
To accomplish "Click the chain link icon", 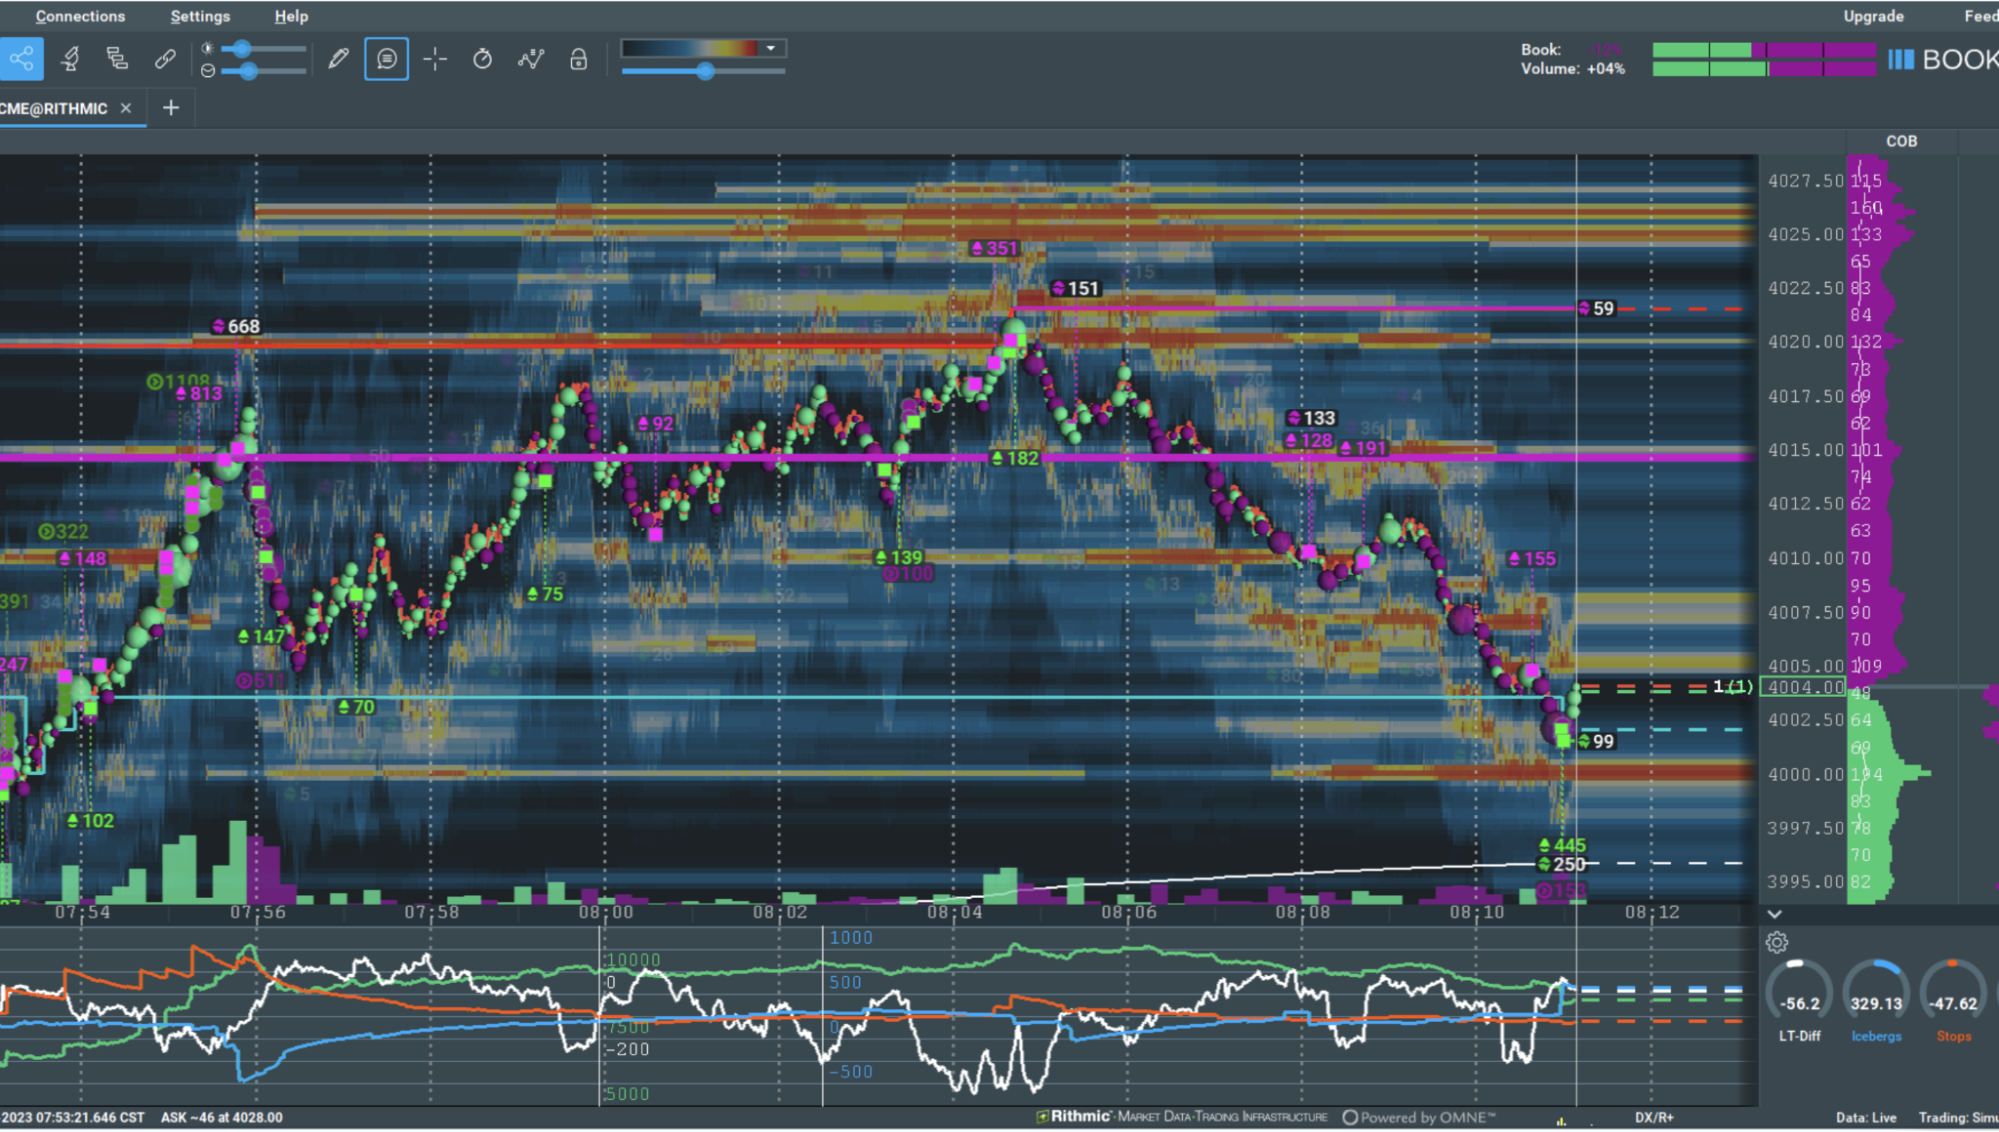I will click(165, 59).
